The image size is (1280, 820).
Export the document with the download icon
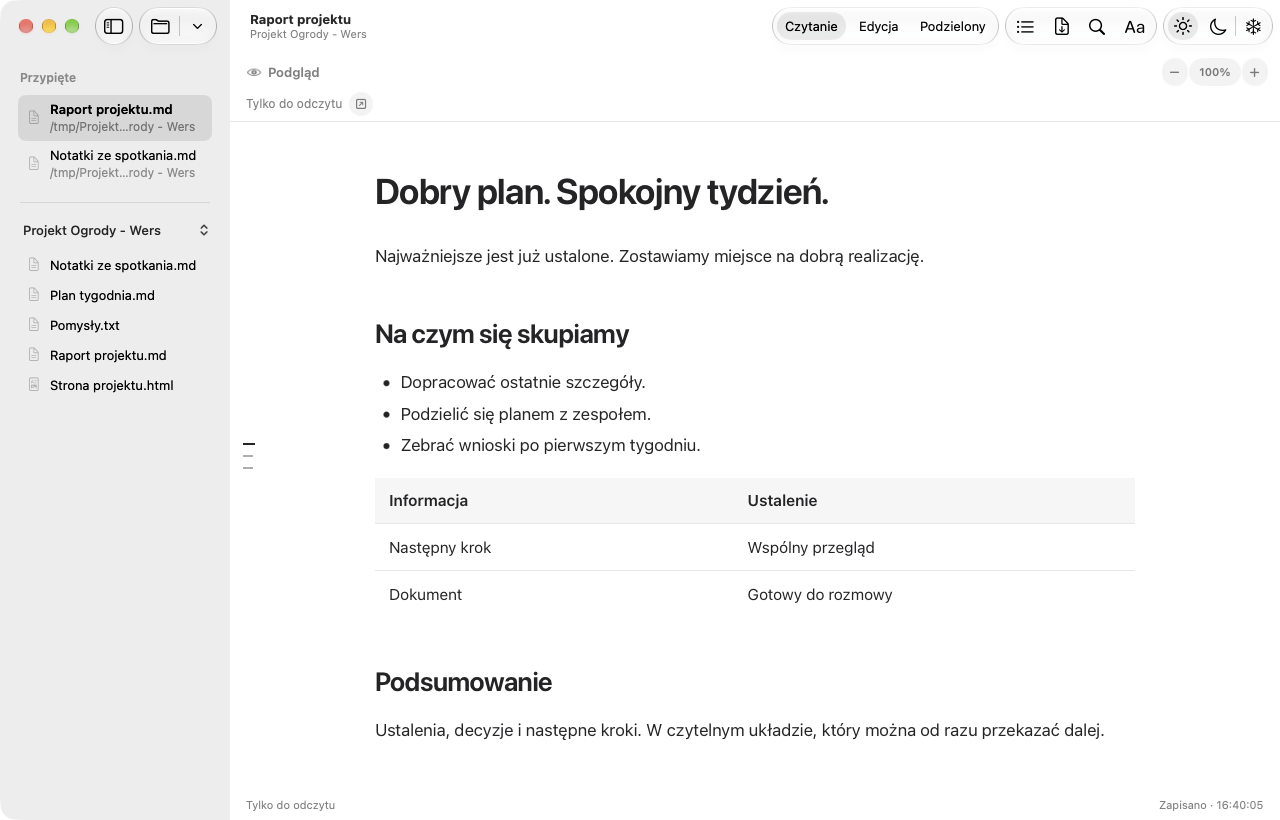[x=1062, y=27]
